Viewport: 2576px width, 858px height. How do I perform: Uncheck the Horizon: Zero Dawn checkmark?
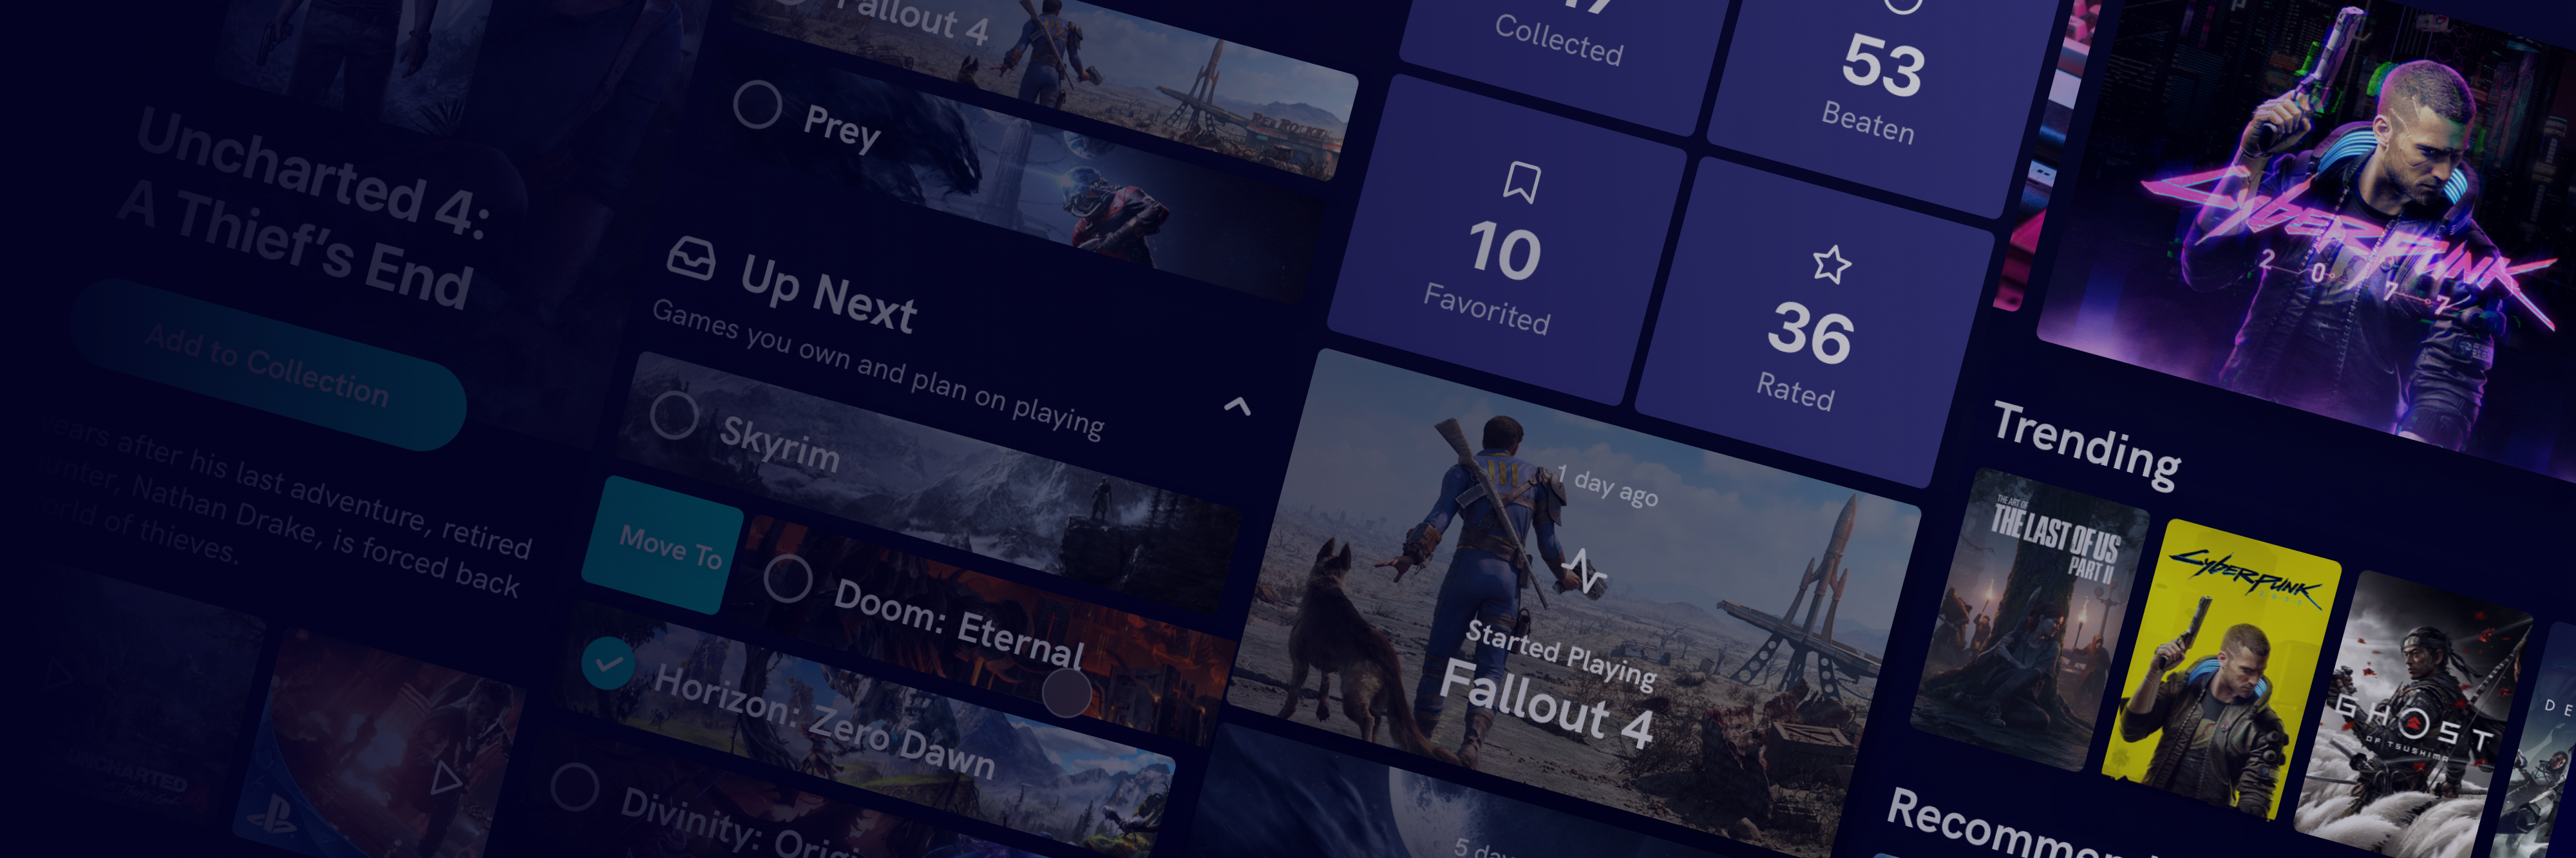(608, 662)
